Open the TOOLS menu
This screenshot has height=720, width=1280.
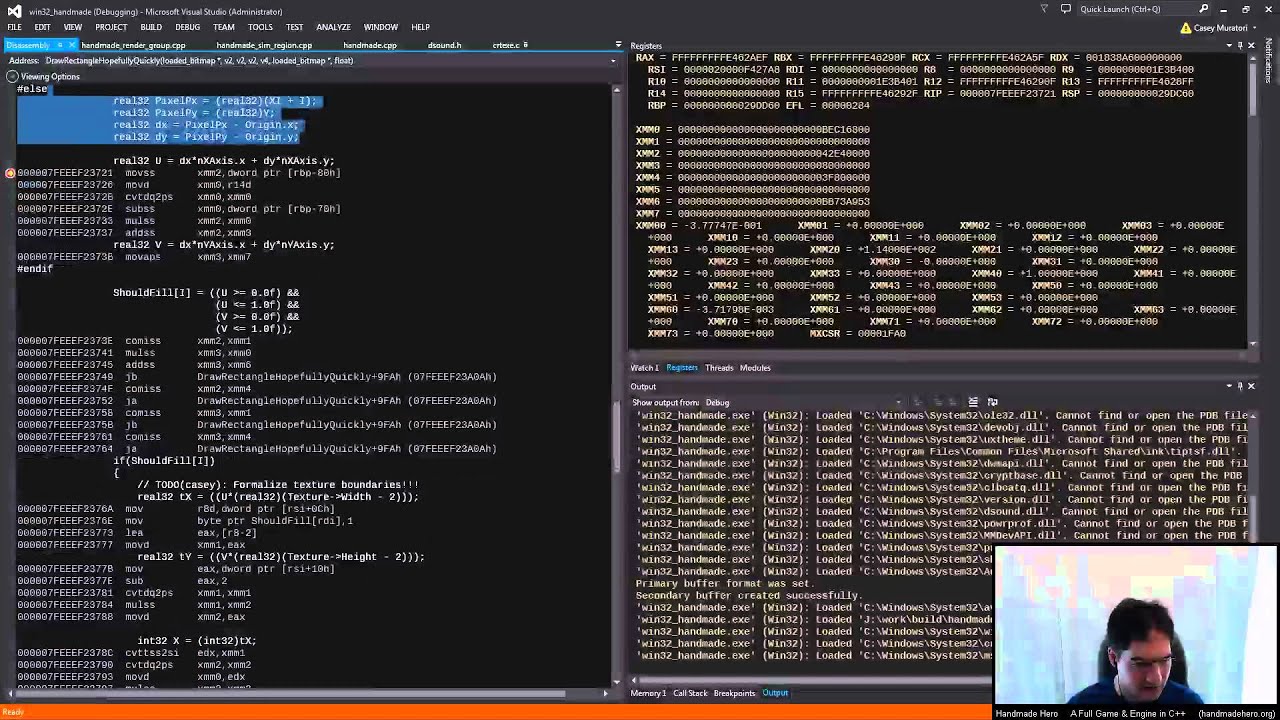tap(260, 27)
